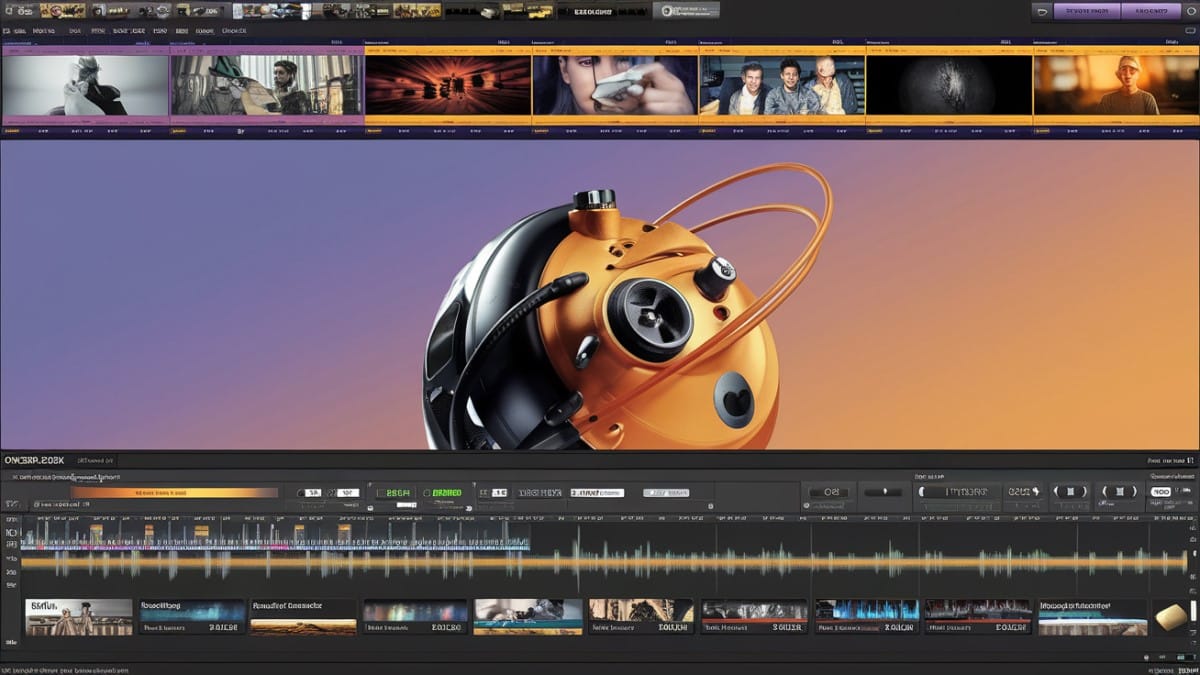Select the three men clip in the top filmstrip

point(781,85)
